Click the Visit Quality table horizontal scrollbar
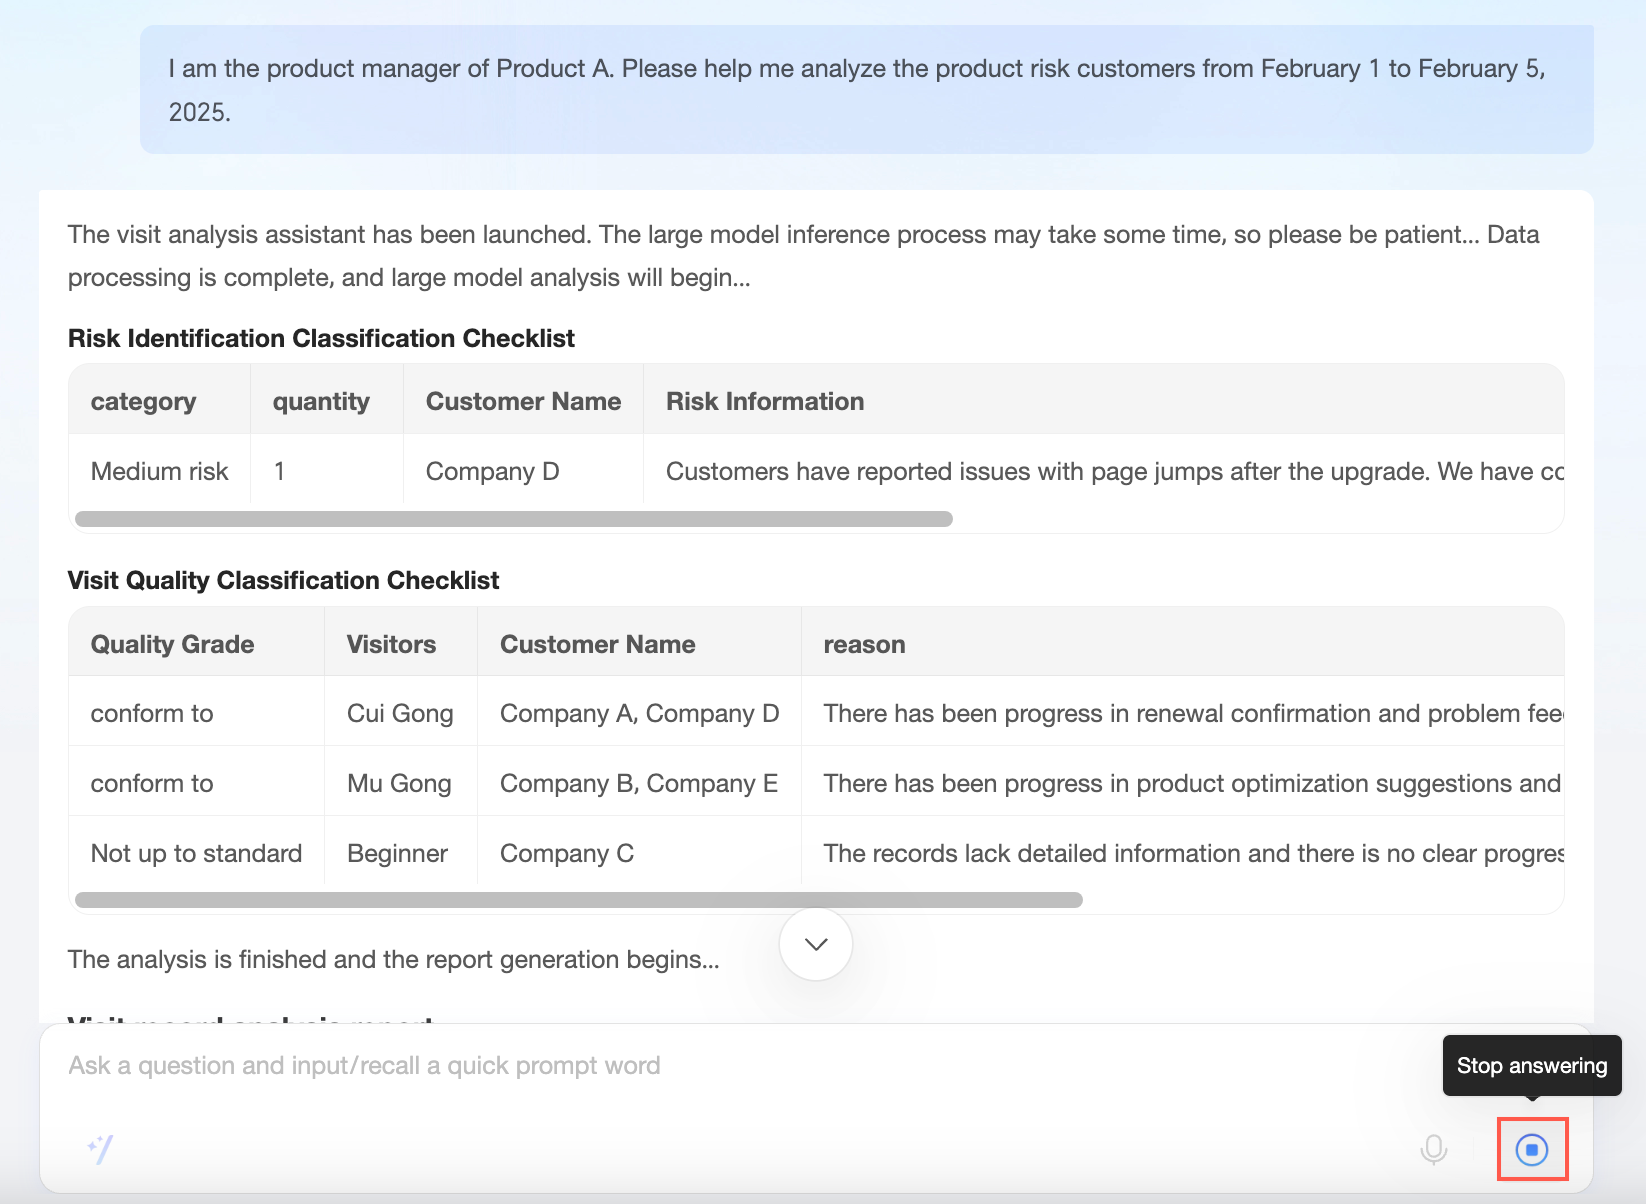Screen dimensions: 1646x1204 [x=578, y=900]
